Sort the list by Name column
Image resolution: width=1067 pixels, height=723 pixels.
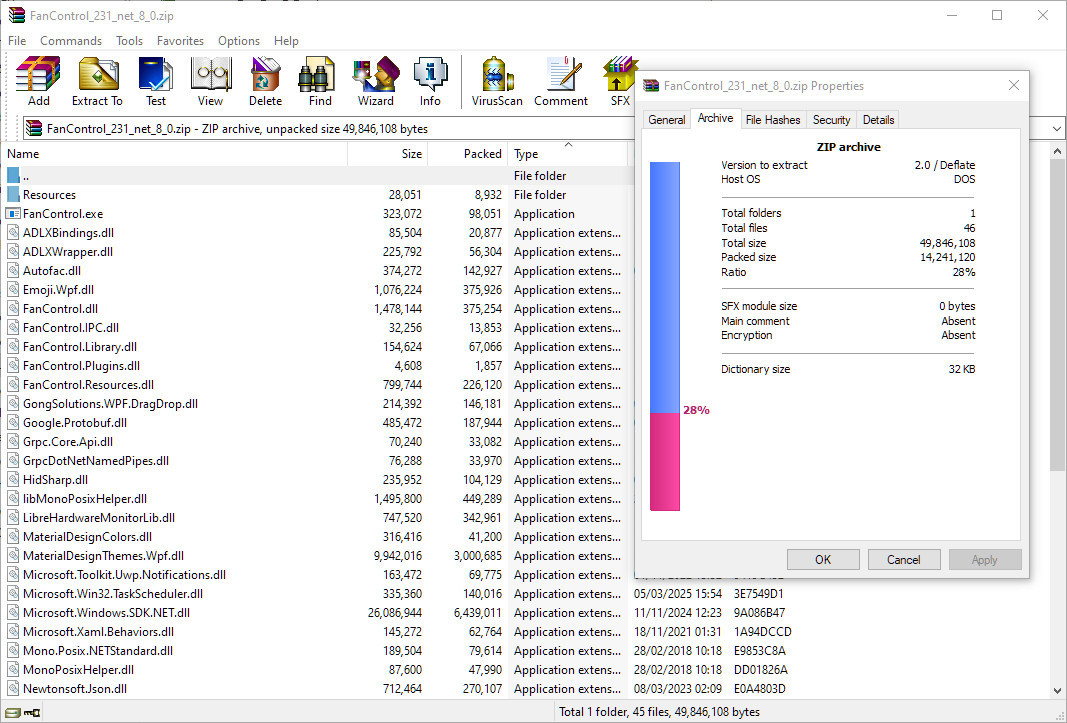pos(174,154)
